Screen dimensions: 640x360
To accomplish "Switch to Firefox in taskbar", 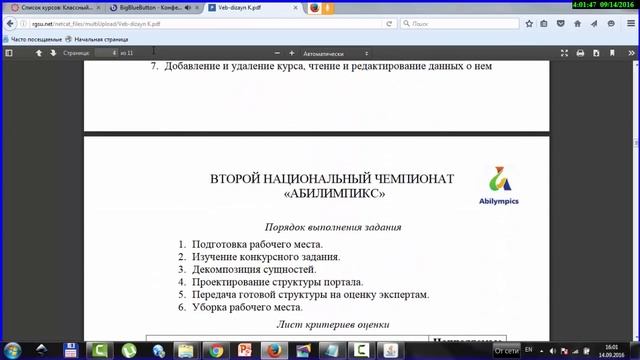I will click(x=274, y=351).
